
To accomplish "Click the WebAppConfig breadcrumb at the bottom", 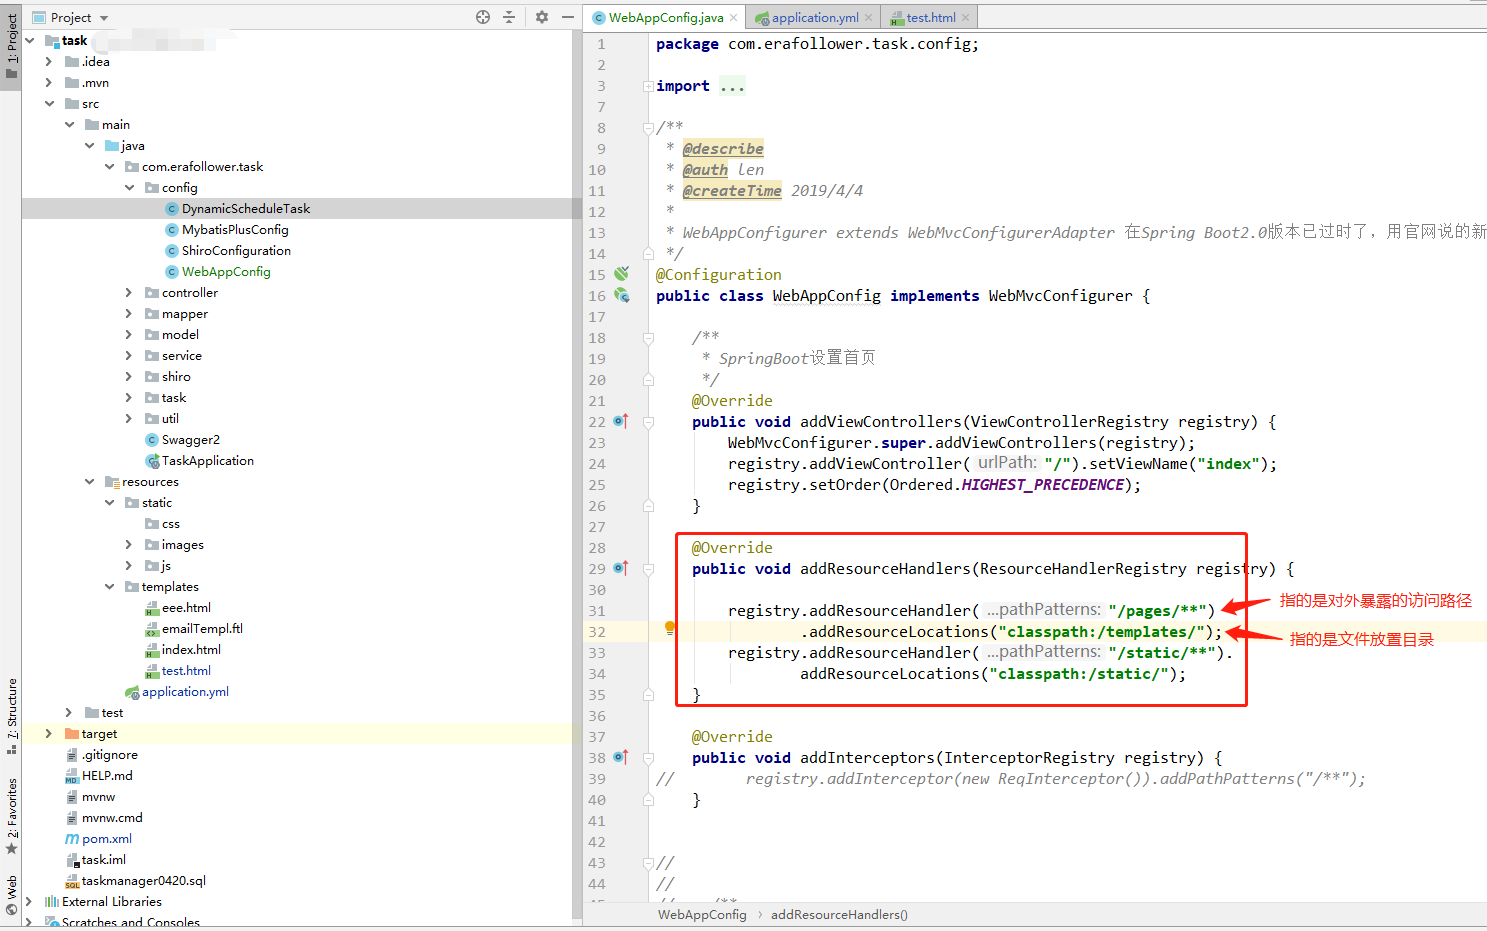I will [702, 914].
